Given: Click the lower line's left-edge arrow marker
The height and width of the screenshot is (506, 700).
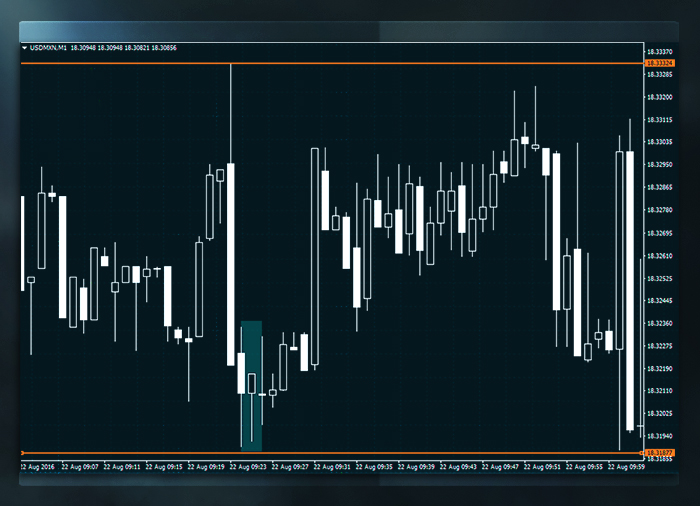Looking at the screenshot, I should tap(23, 453).
